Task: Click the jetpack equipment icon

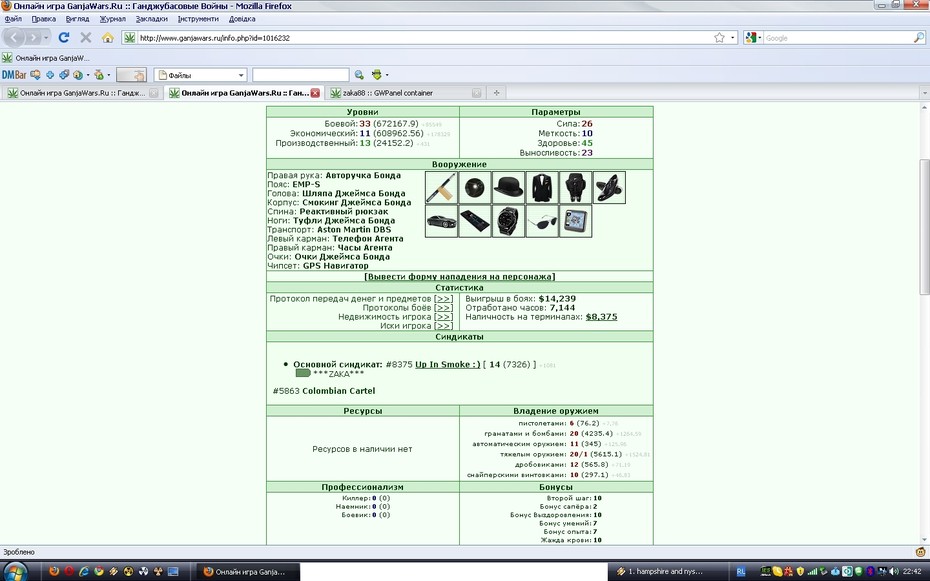Action: (x=575, y=187)
